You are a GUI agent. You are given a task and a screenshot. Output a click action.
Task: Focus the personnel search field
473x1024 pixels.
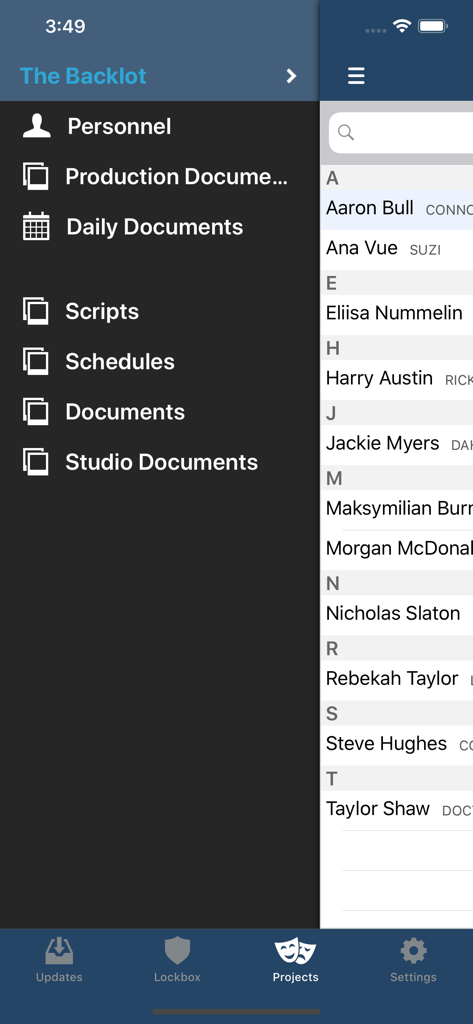400,133
